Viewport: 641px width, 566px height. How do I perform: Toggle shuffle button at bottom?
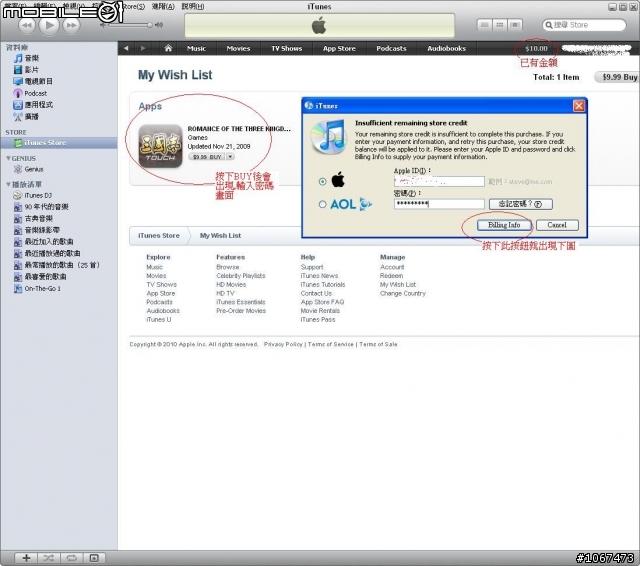click(x=49, y=558)
